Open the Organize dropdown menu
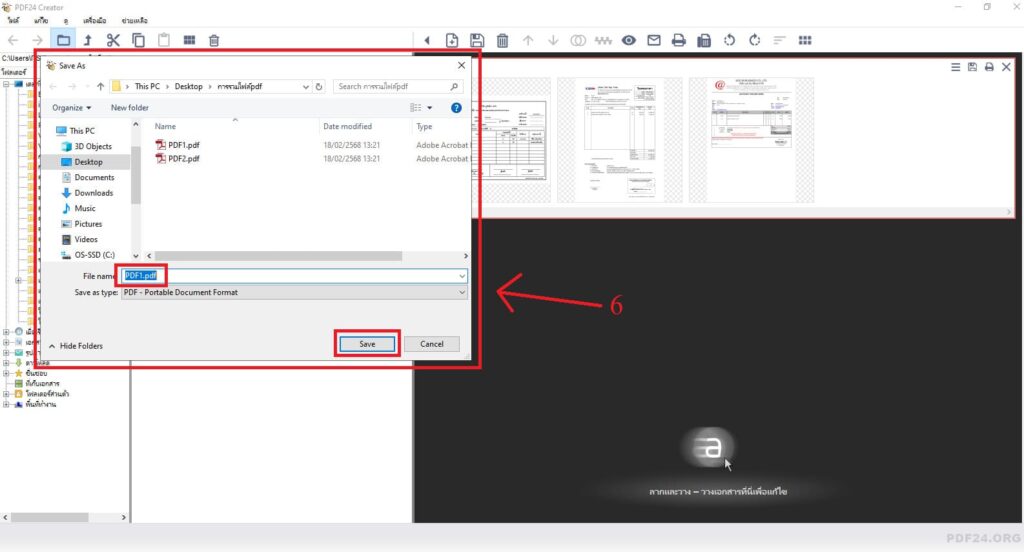Image resolution: width=1024 pixels, height=552 pixels. (71, 107)
